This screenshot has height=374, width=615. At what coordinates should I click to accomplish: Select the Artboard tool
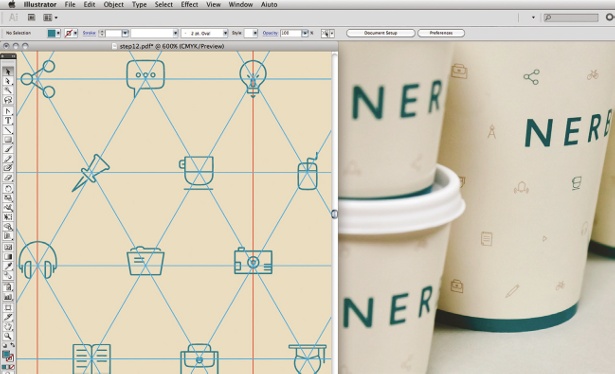(8, 308)
